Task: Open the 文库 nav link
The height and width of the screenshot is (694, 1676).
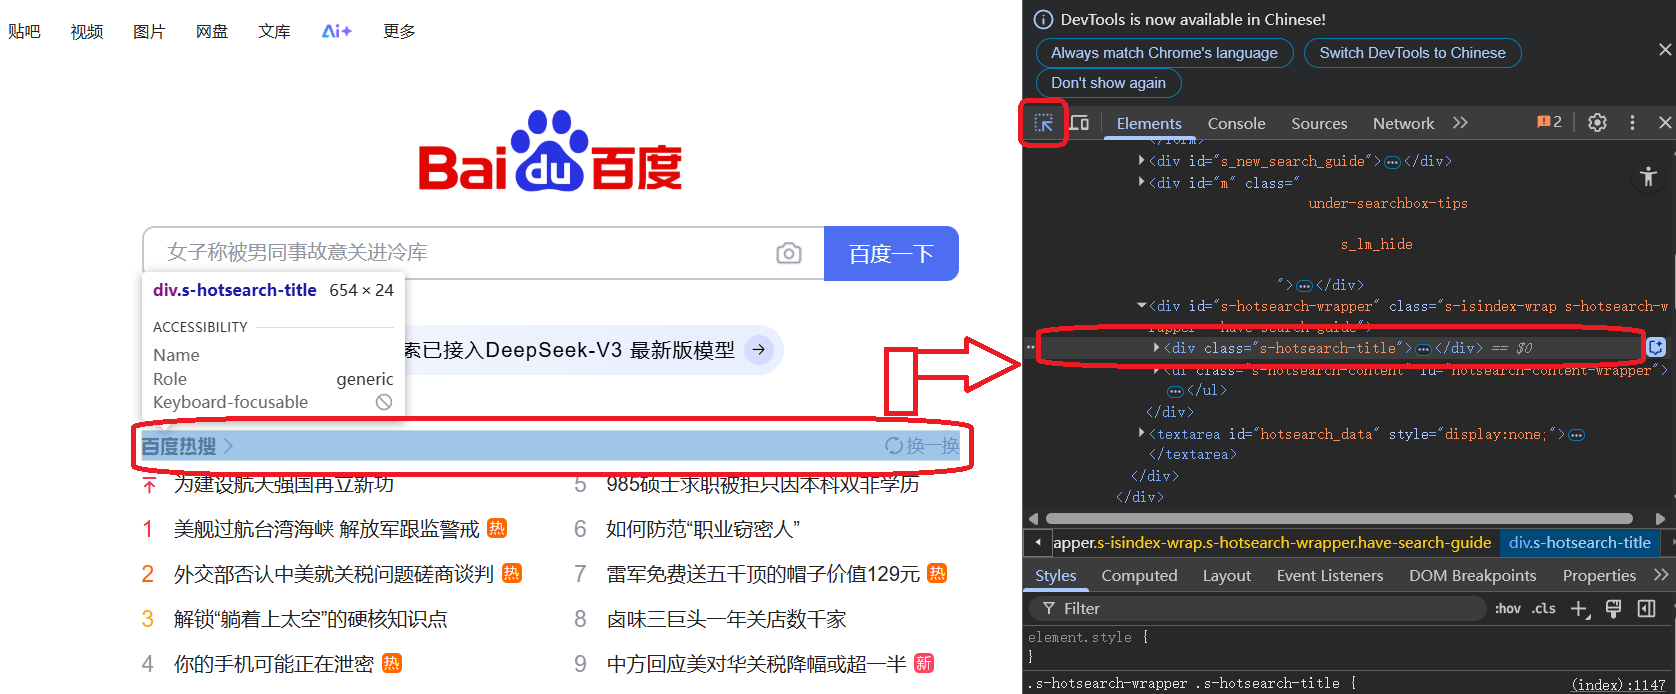Action: (274, 32)
